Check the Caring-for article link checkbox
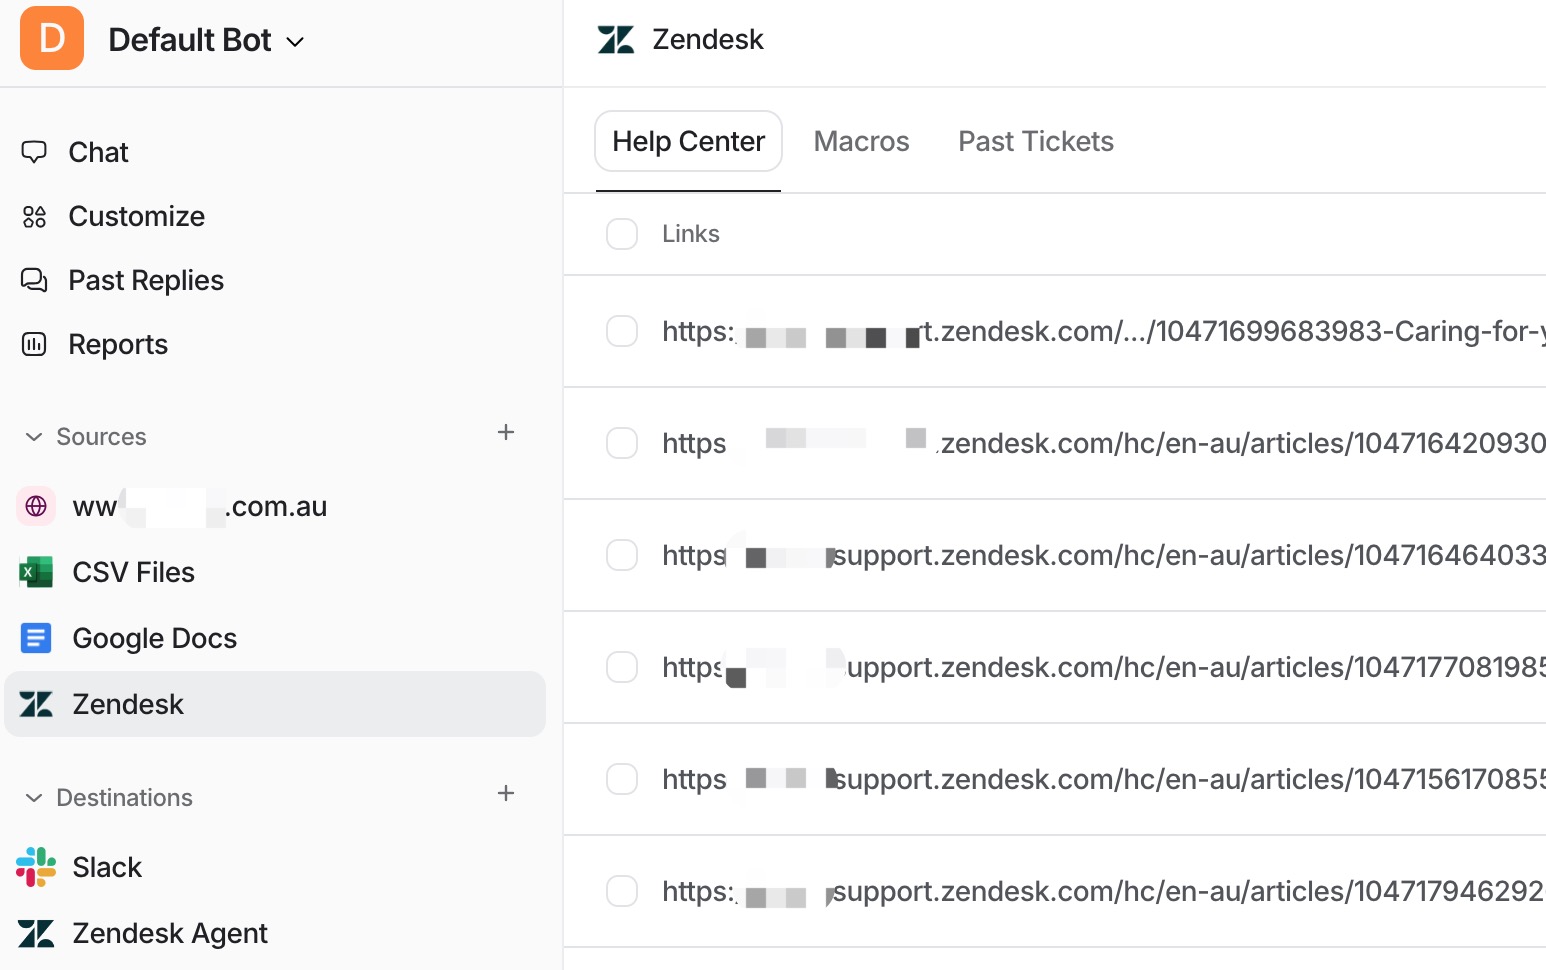Screen dimensions: 1546x970 (x=622, y=331)
